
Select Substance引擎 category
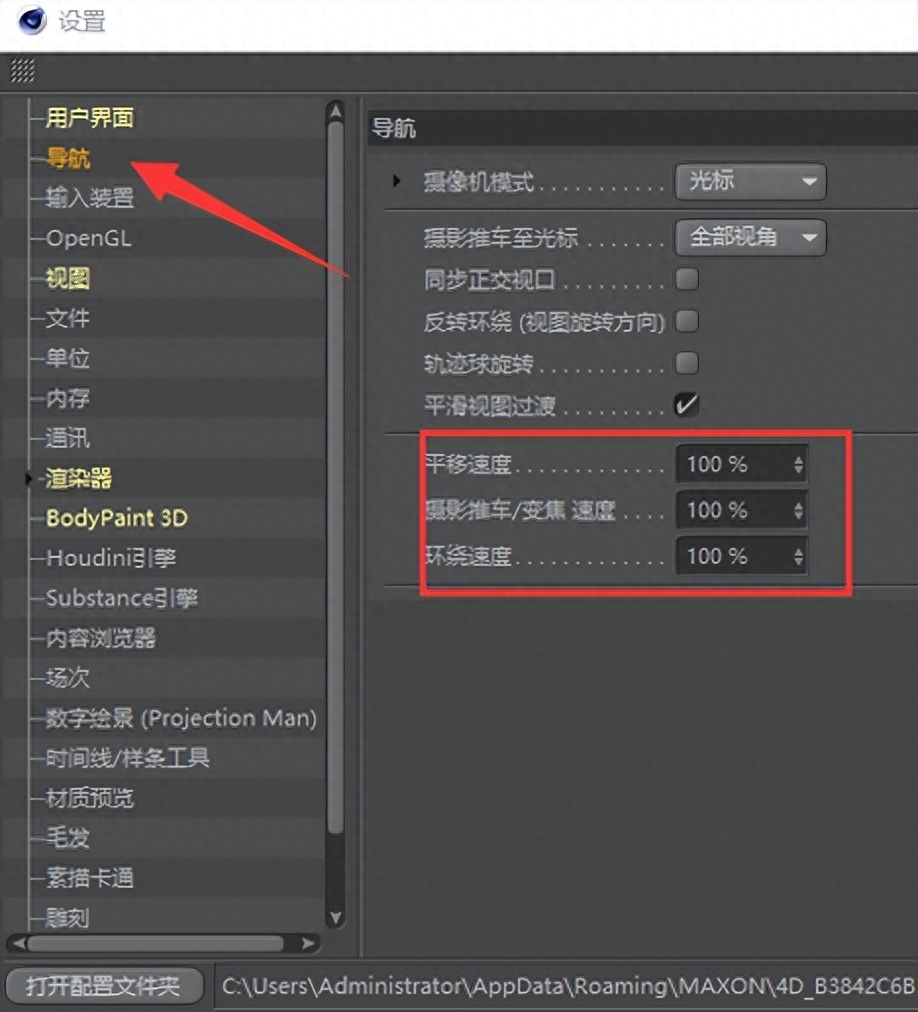(x=121, y=598)
